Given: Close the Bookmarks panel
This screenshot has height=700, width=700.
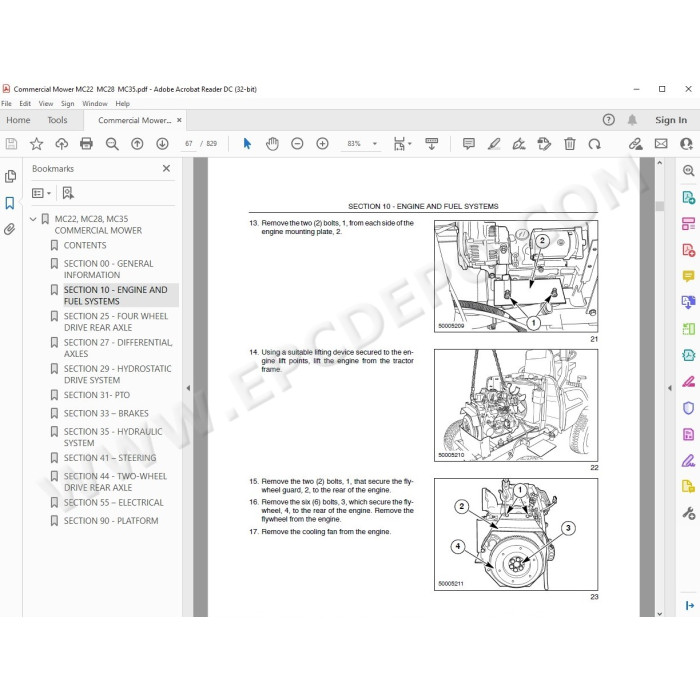Looking at the screenshot, I should (x=167, y=168).
